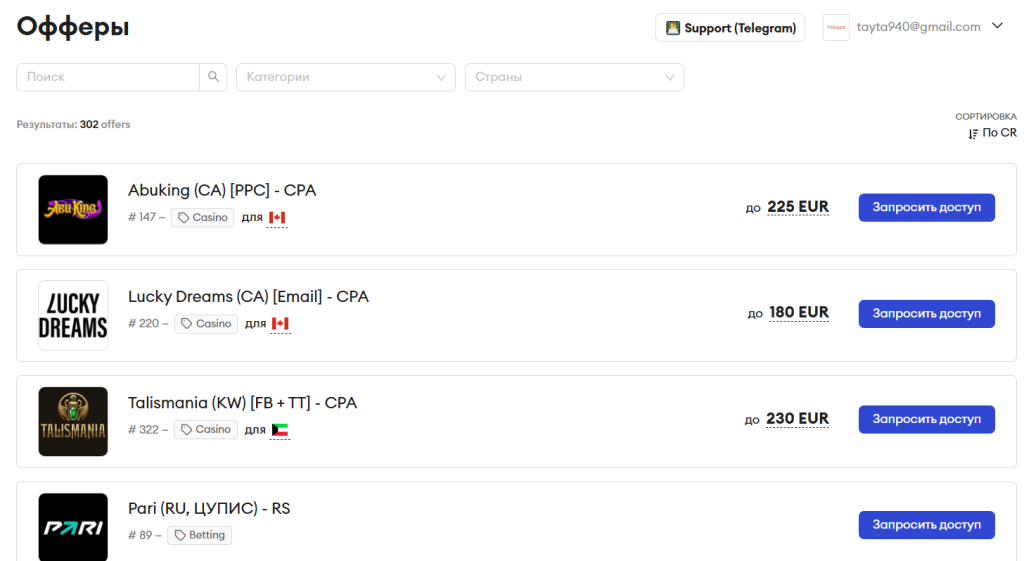The height and width of the screenshot is (561, 1024).
Task: Focus the Поиск search input field
Action: [x=108, y=77]
